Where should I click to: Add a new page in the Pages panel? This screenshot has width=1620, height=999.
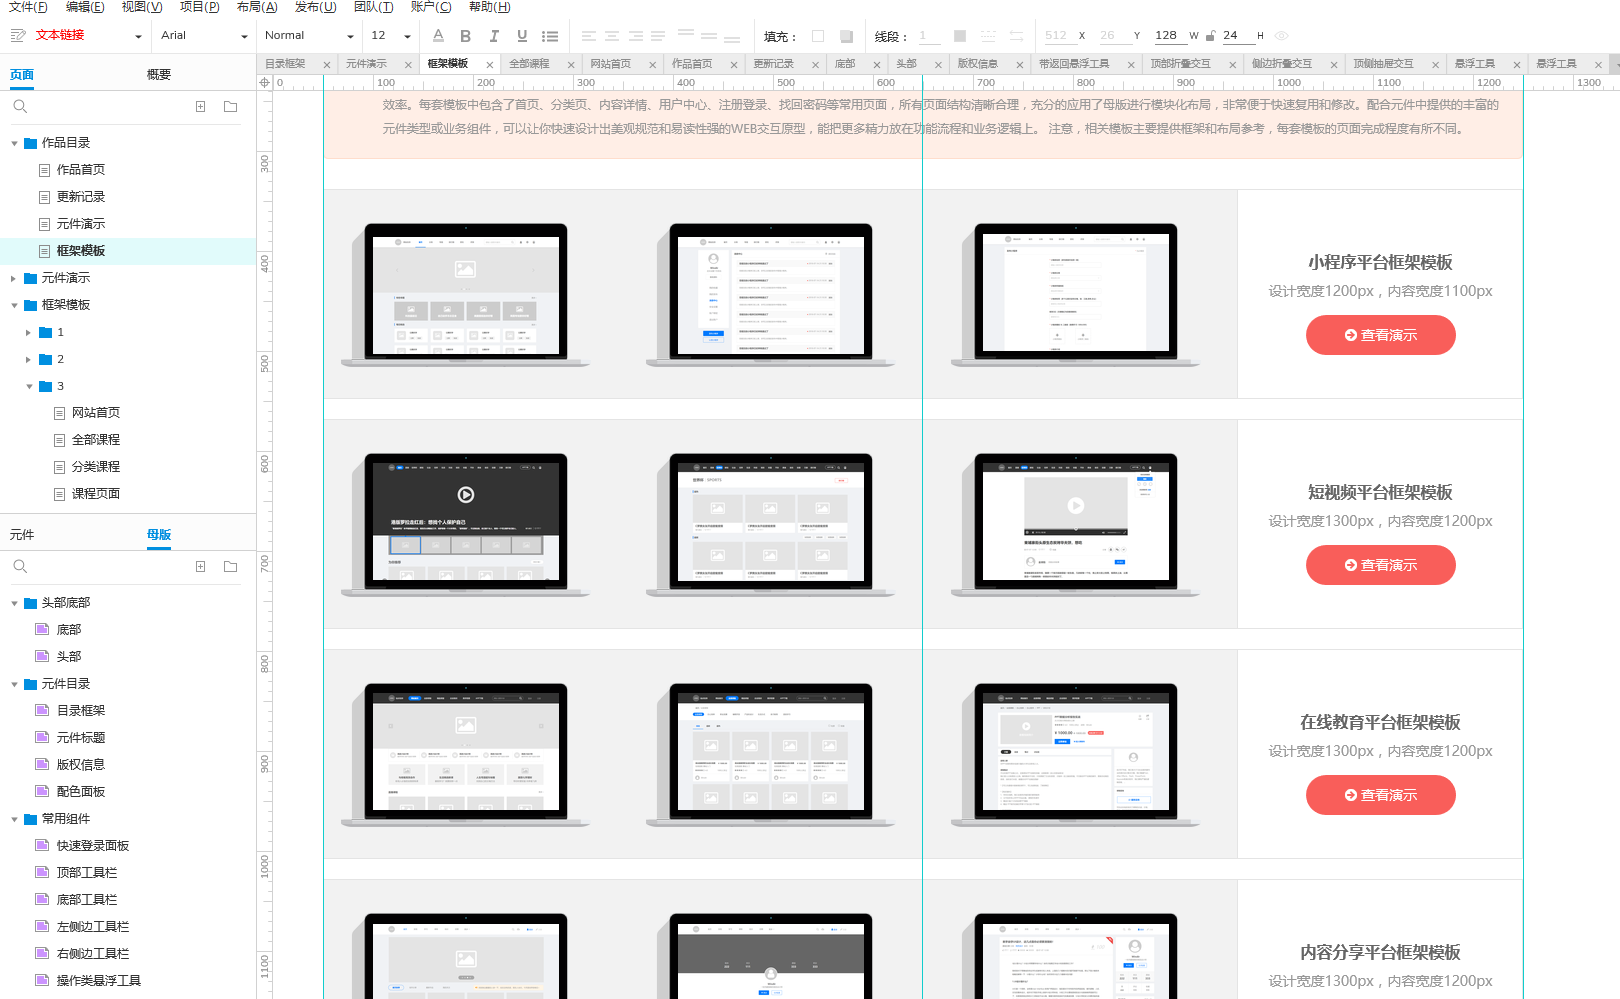coord(200,106)
